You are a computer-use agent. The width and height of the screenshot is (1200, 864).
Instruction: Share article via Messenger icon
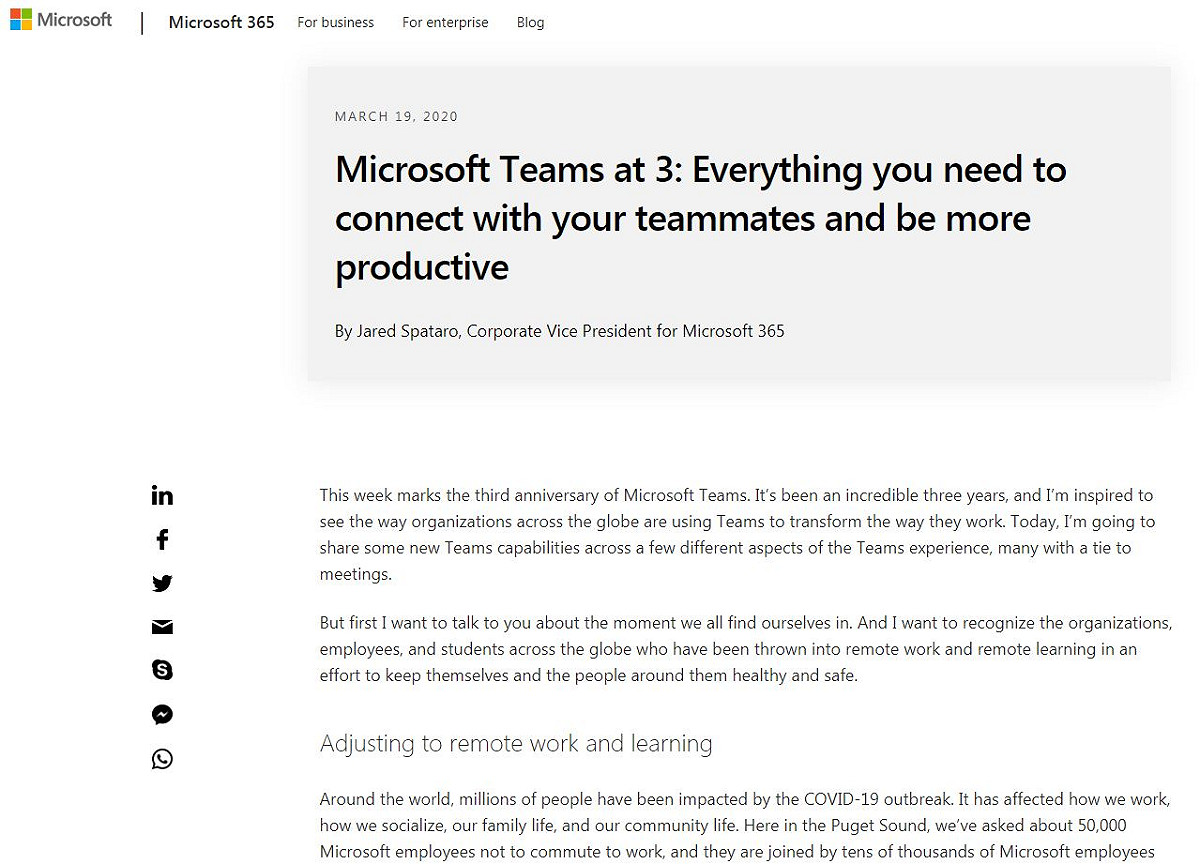pos(162,714)
